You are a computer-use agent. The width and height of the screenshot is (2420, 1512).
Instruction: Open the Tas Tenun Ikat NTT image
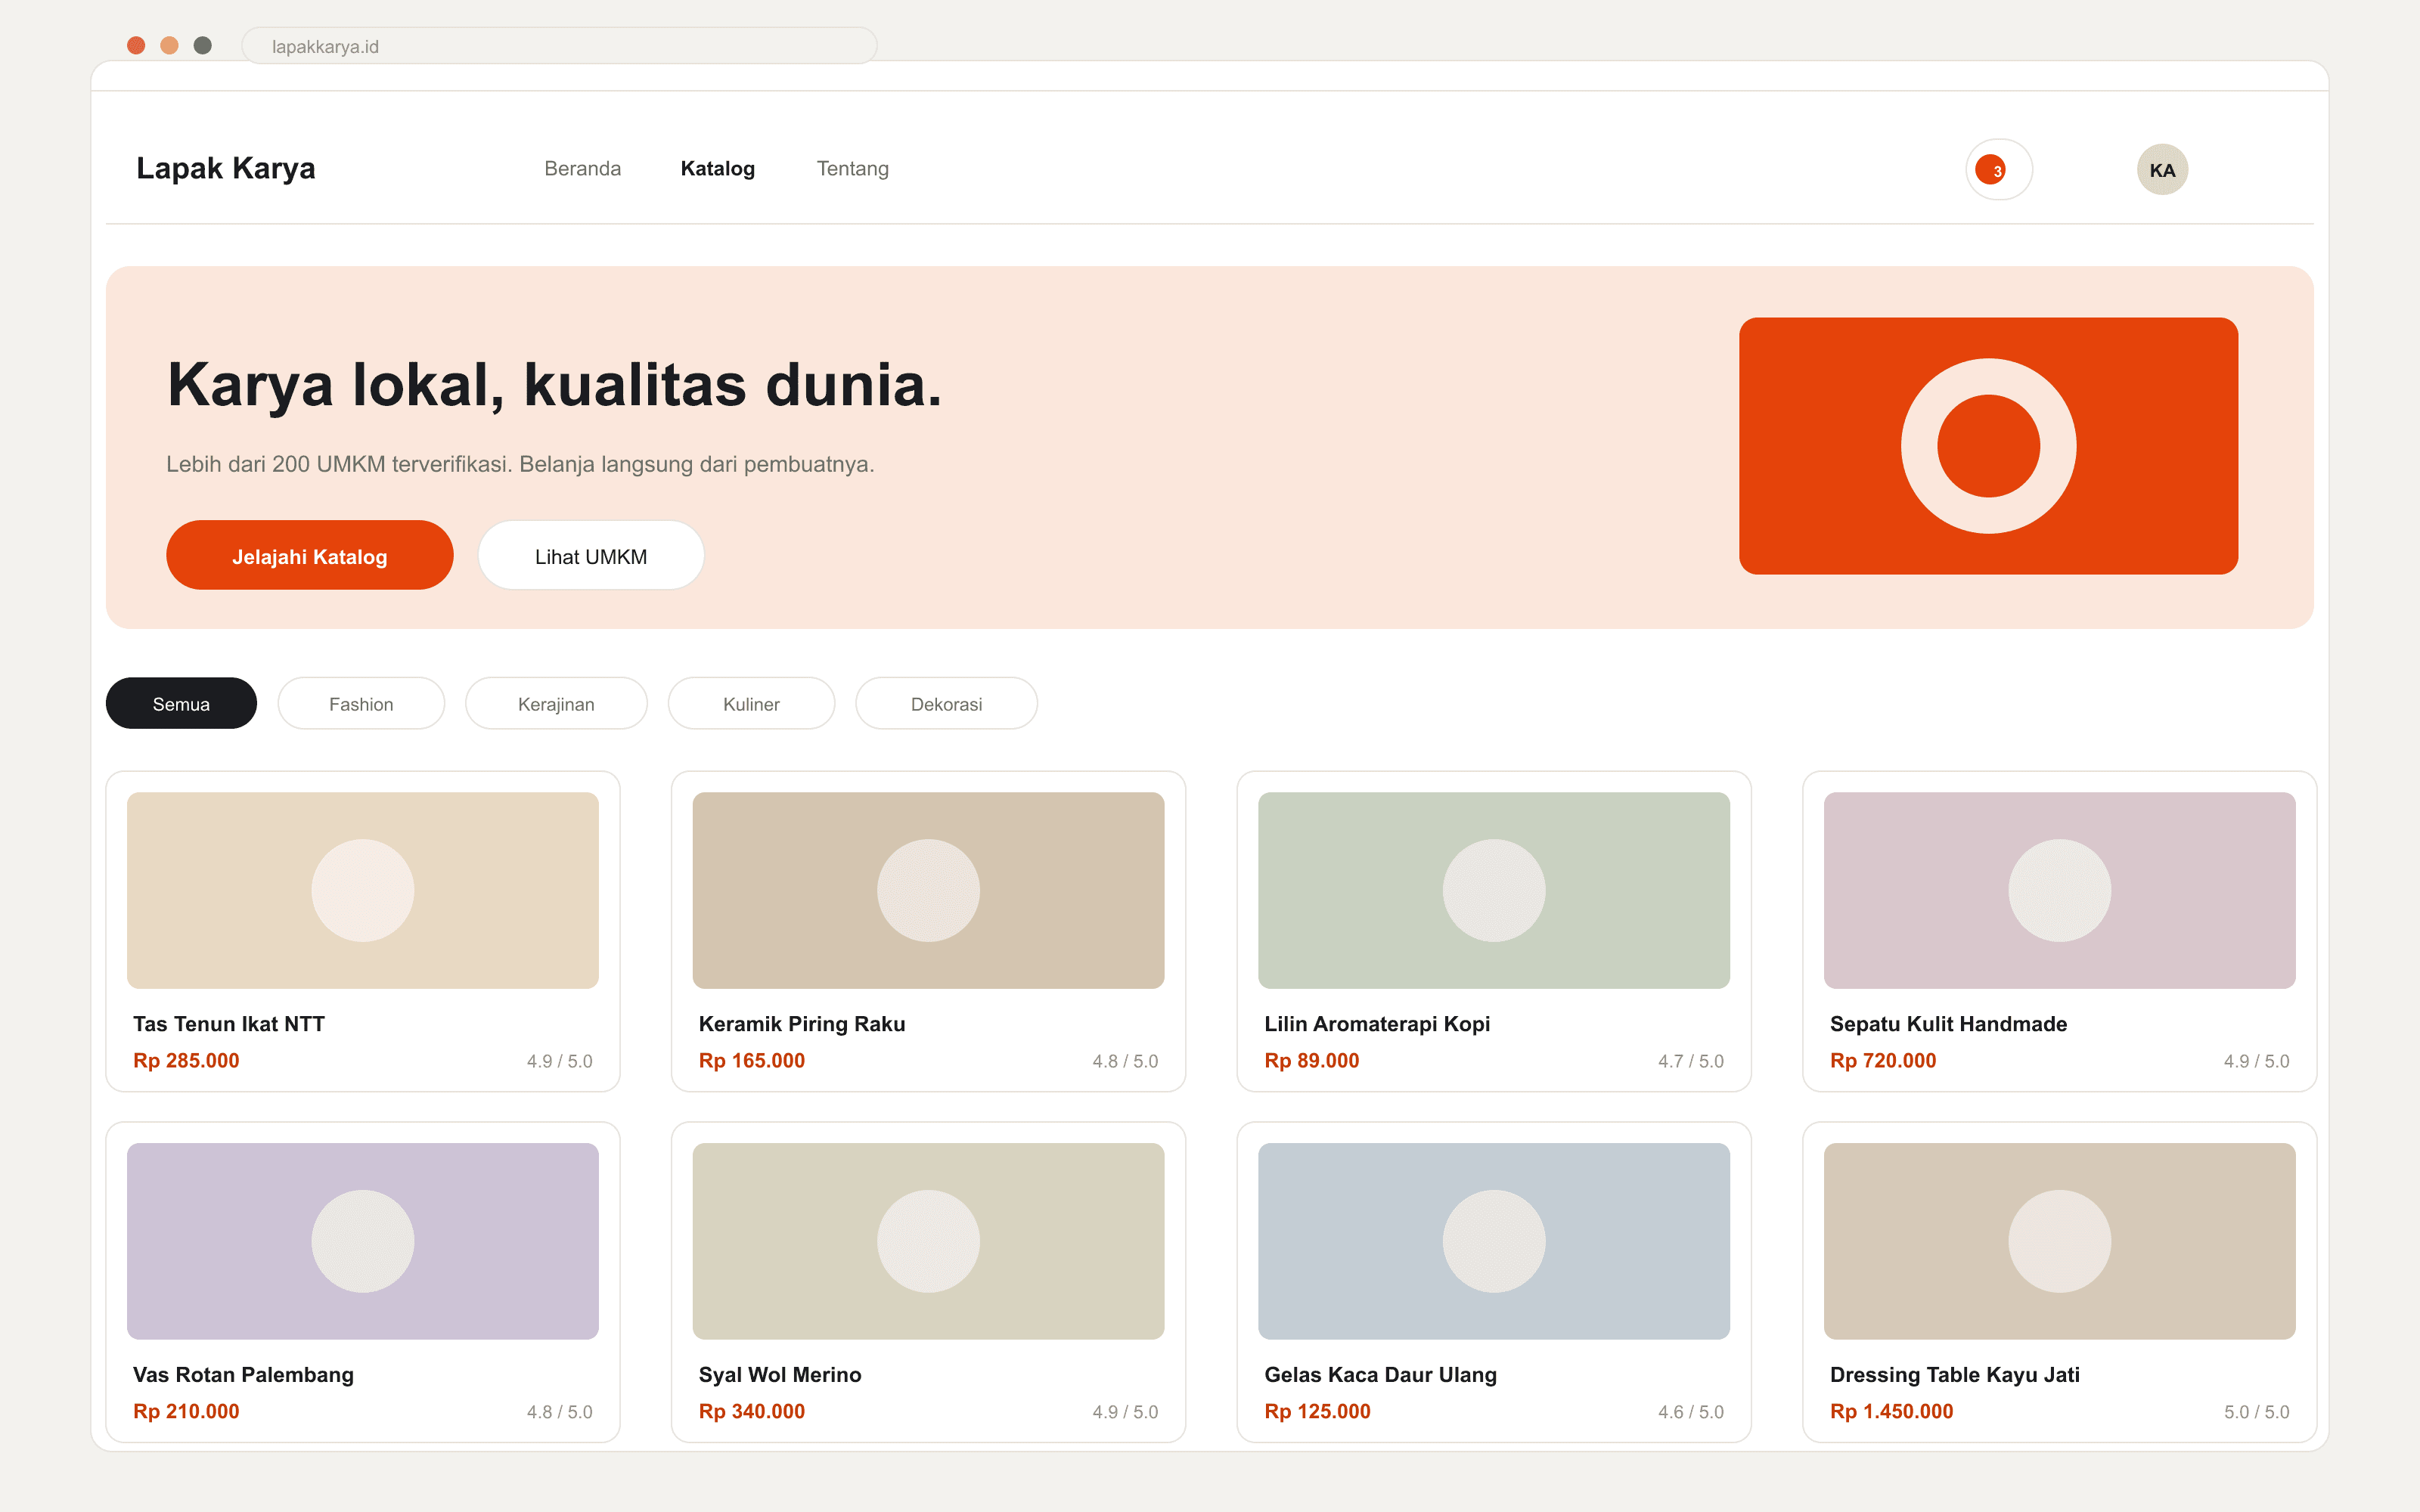363,890
